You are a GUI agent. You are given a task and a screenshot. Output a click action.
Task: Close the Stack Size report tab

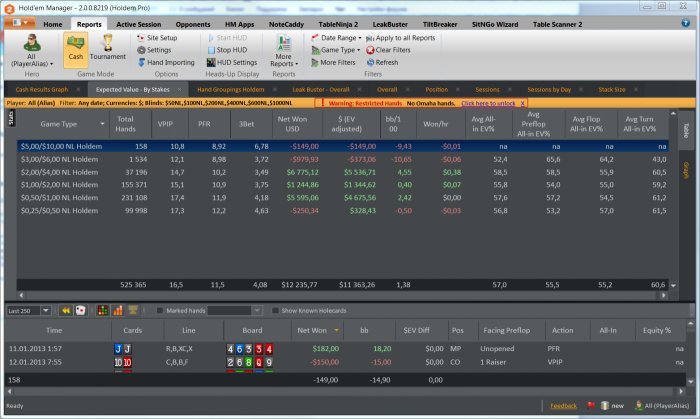tap(636, 90)
